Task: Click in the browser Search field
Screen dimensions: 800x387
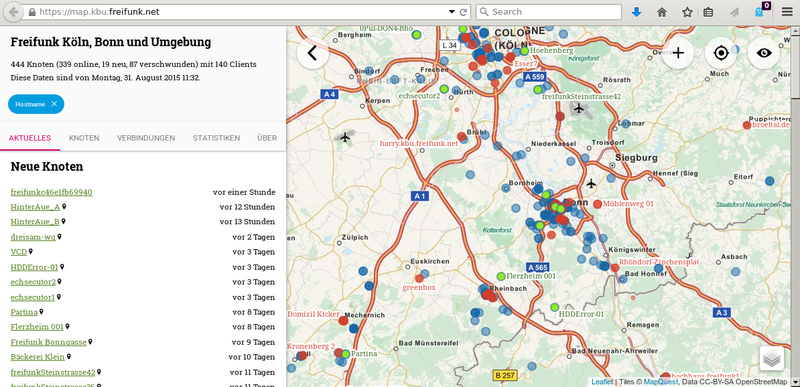Action: pyautogui.click(x=548, y=12)
